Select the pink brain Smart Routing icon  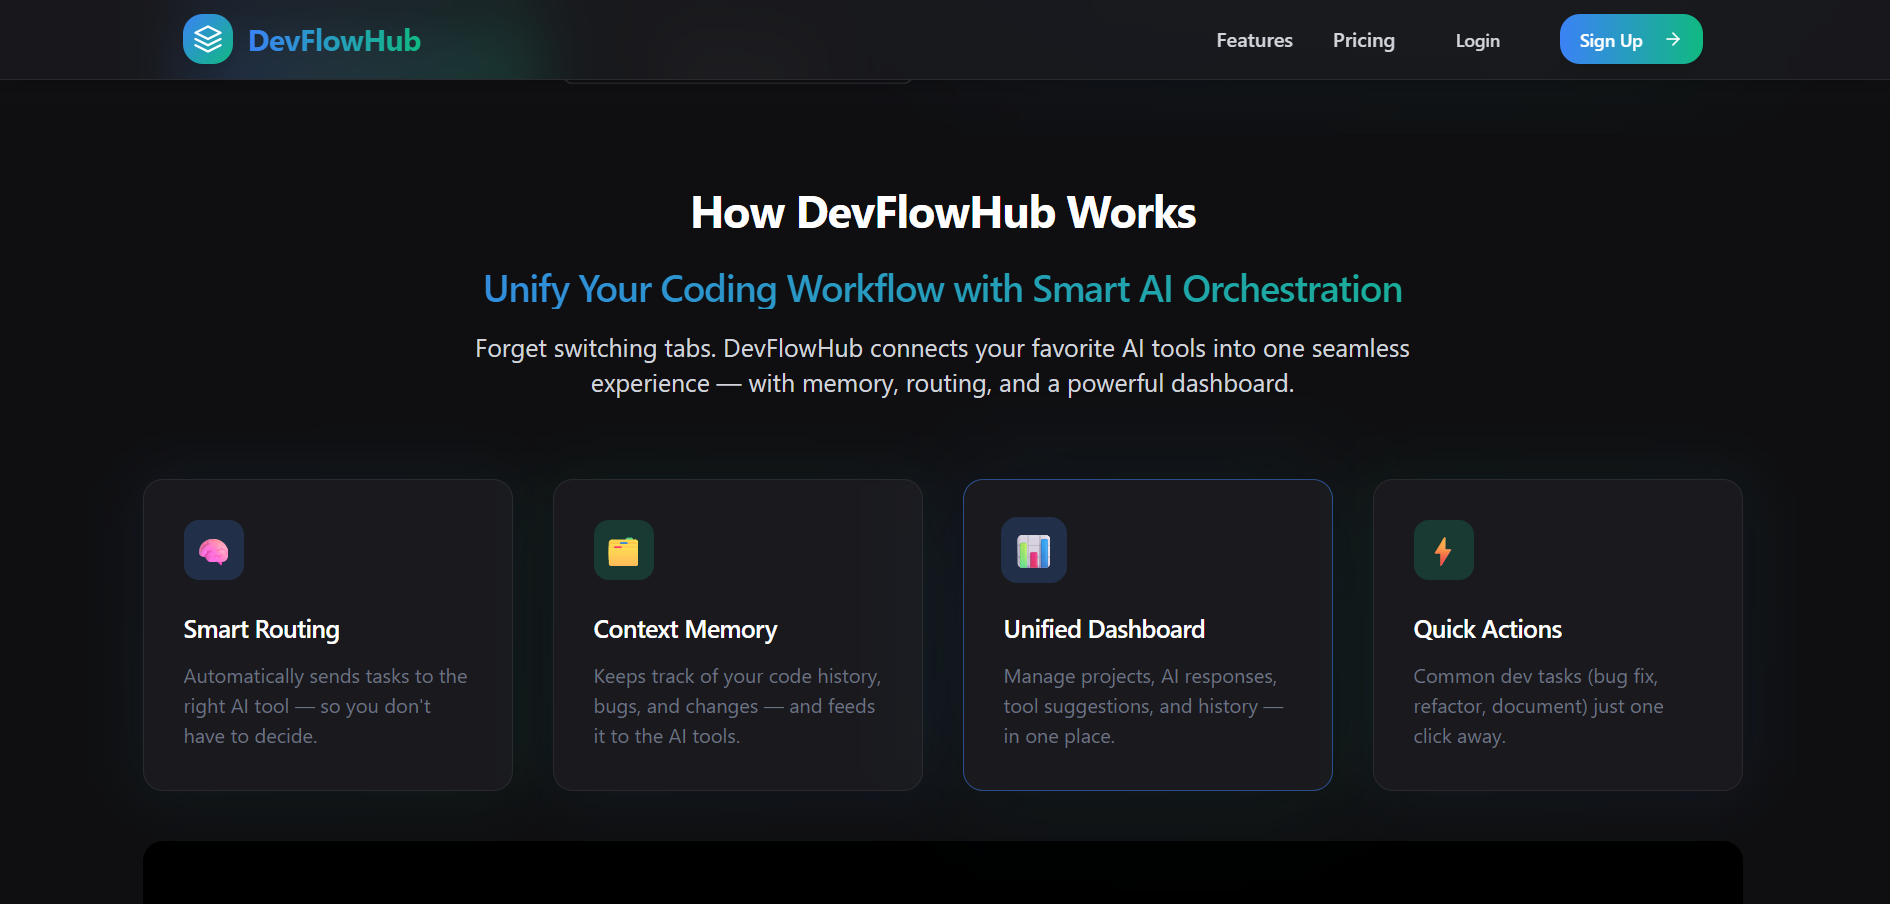212,550
